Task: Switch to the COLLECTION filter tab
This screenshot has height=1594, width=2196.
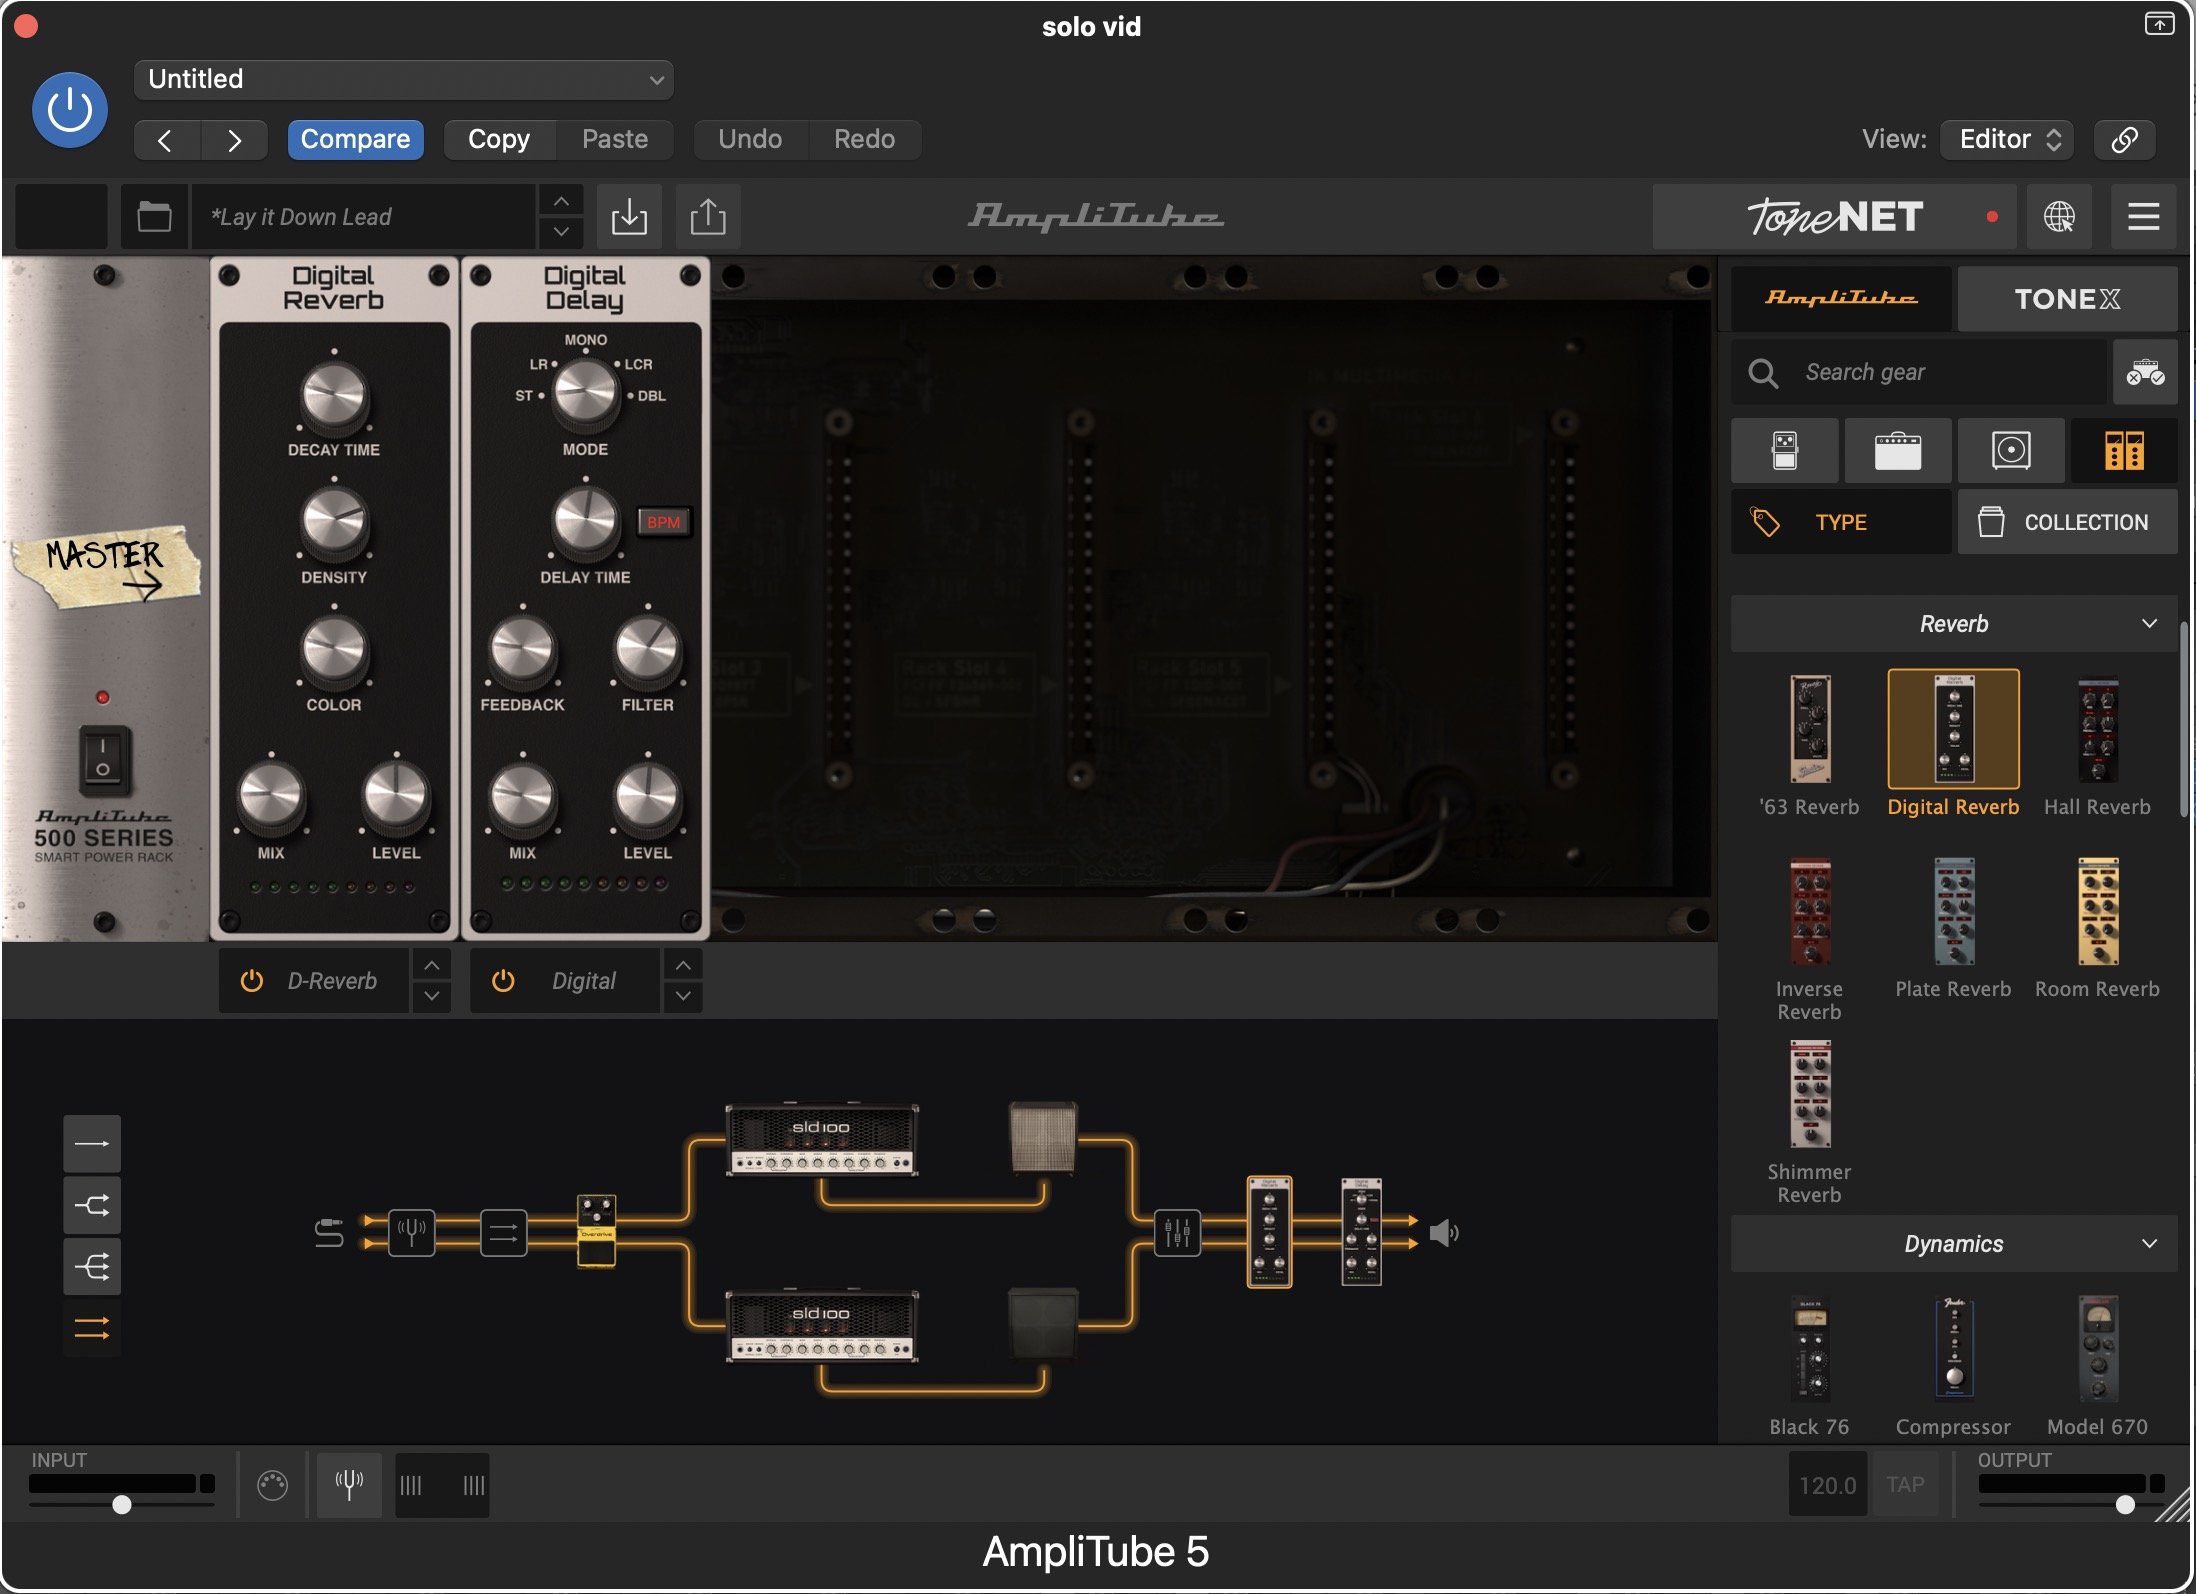Action: coord(2066,522)
